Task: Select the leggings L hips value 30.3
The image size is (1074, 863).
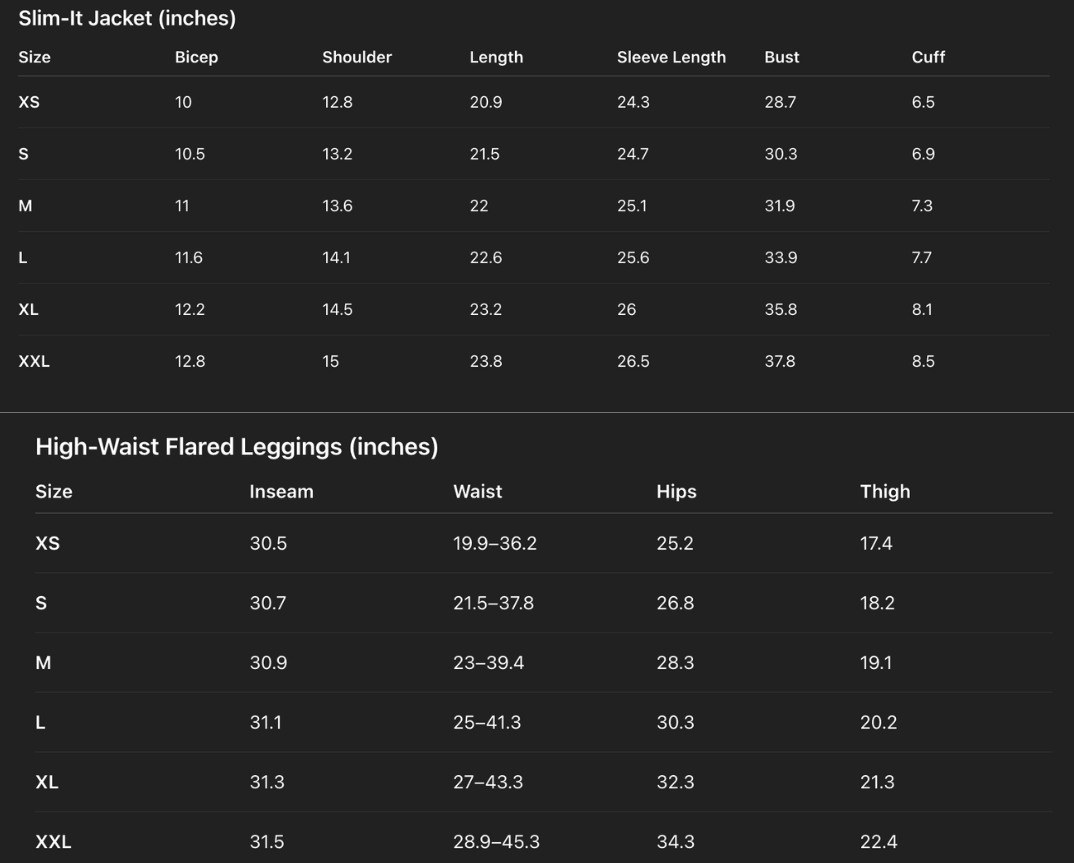Action: 675,722
